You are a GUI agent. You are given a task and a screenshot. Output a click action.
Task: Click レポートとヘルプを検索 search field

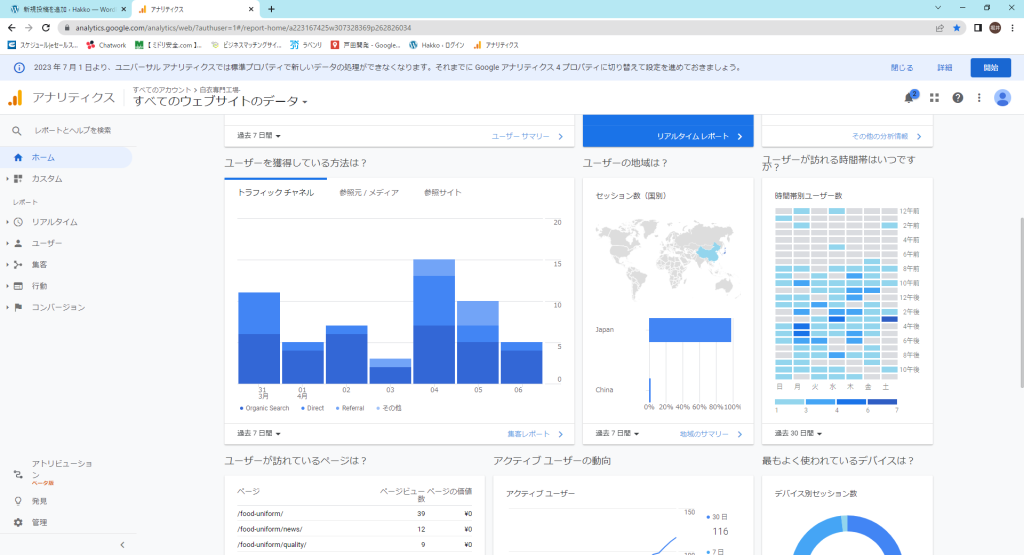(x=72, y=131)
